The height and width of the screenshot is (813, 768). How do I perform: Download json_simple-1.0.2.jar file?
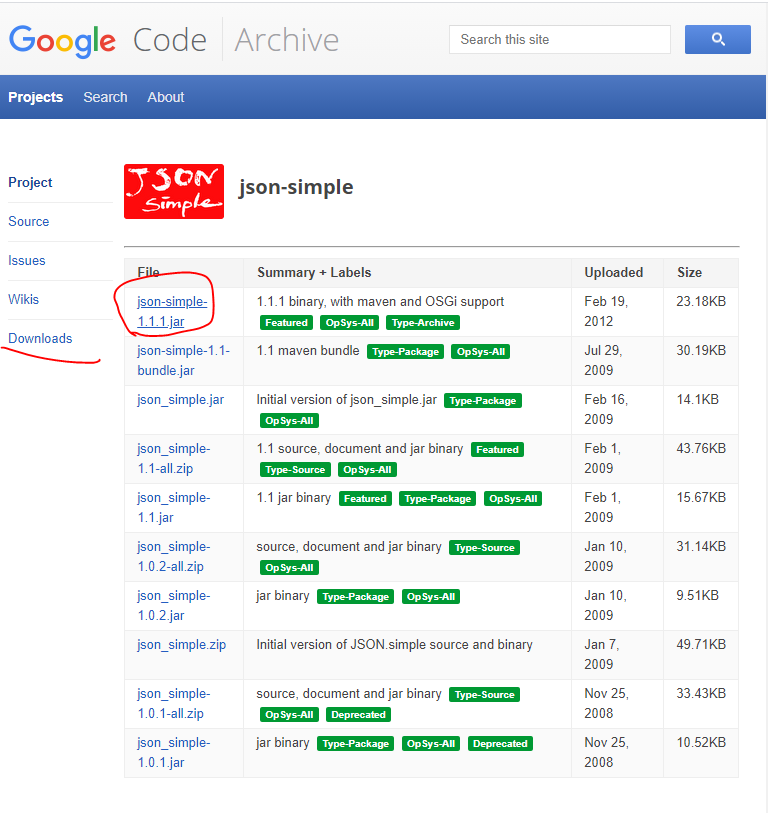pos(173,605)
